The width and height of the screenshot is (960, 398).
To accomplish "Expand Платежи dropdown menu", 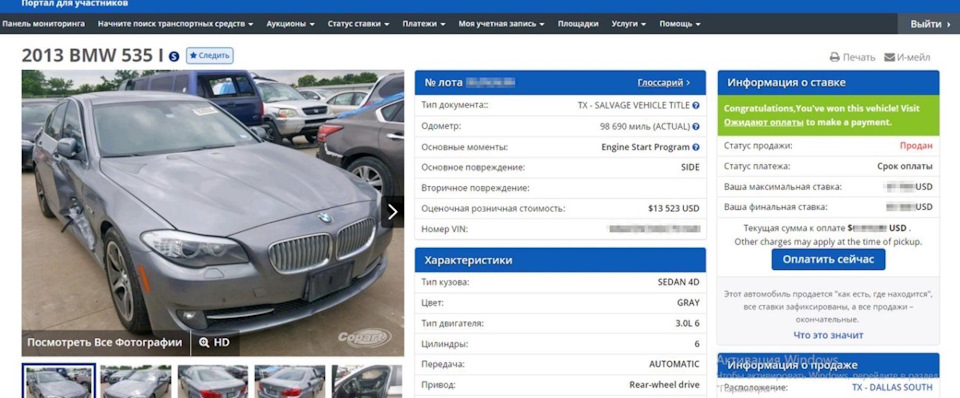I will (x=424, y=24).
